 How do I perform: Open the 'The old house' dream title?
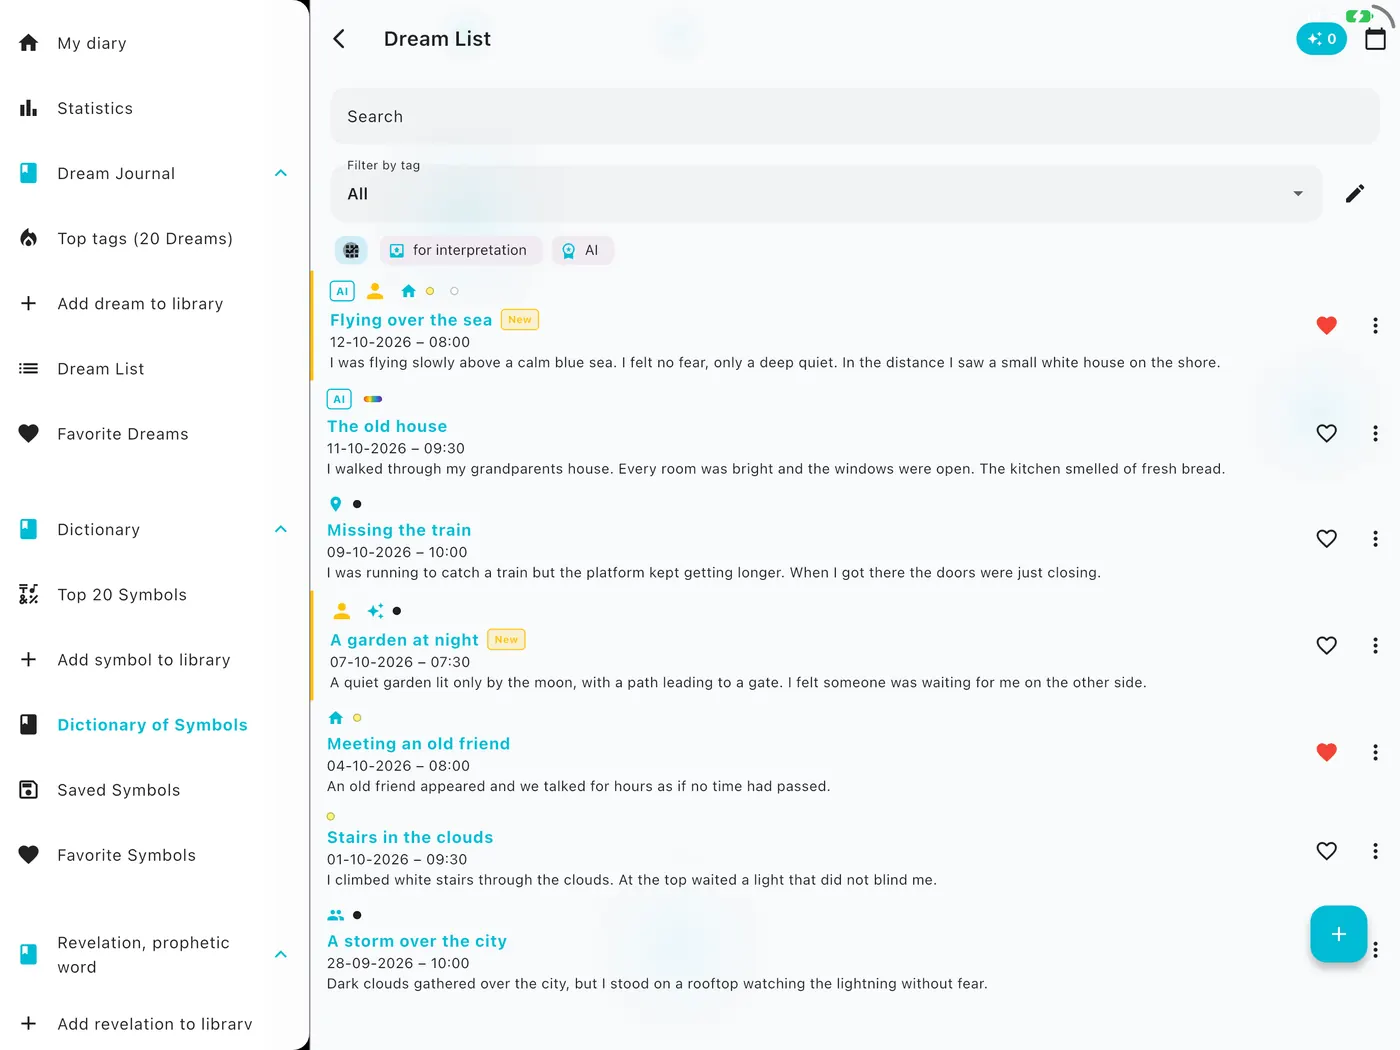click(x=387, y=426)
